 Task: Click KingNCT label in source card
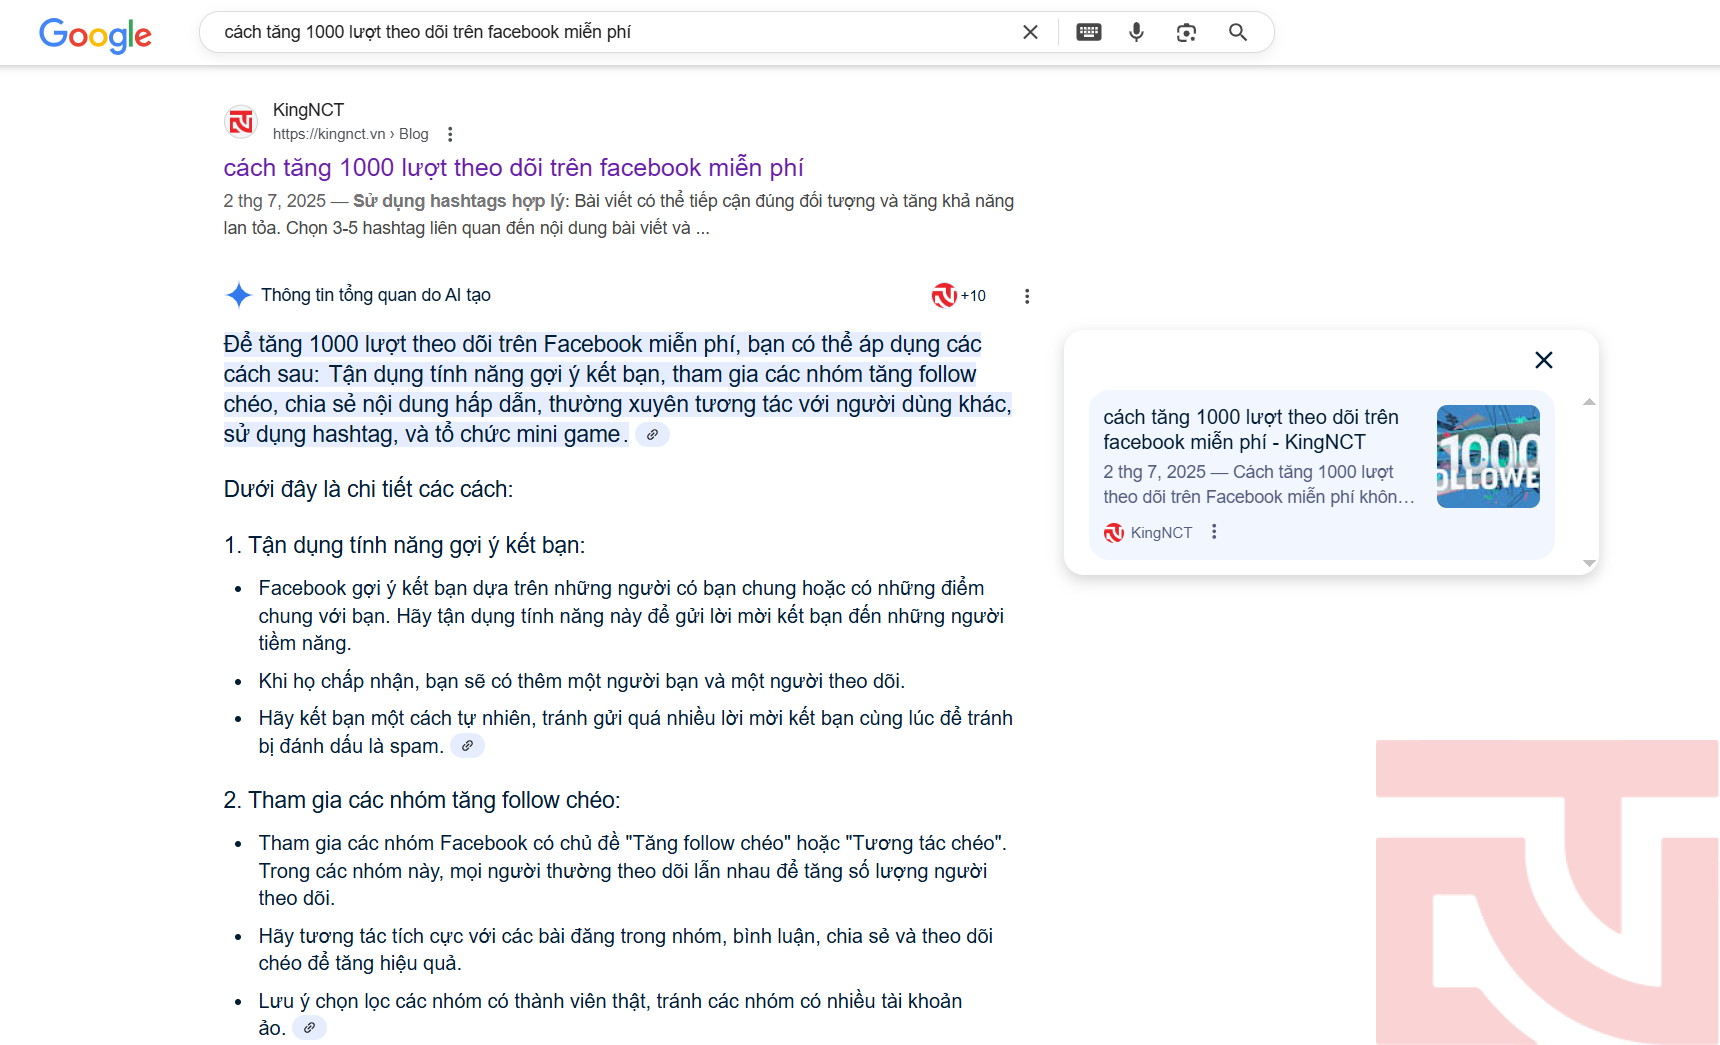pos(1161,533)
